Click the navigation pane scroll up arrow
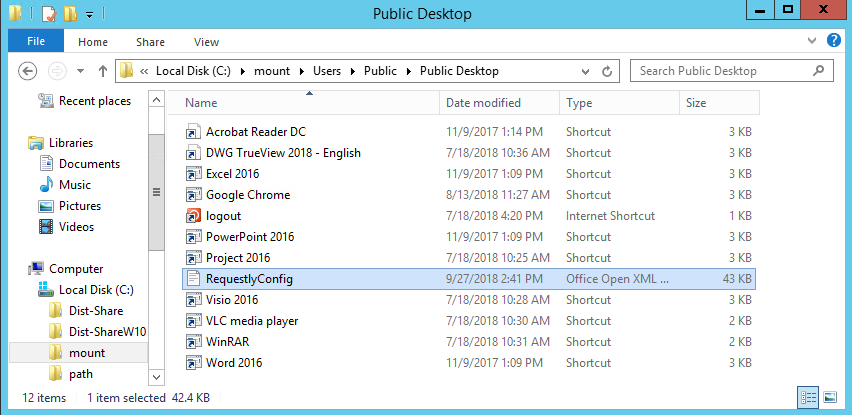 click(x=156, y=100)
